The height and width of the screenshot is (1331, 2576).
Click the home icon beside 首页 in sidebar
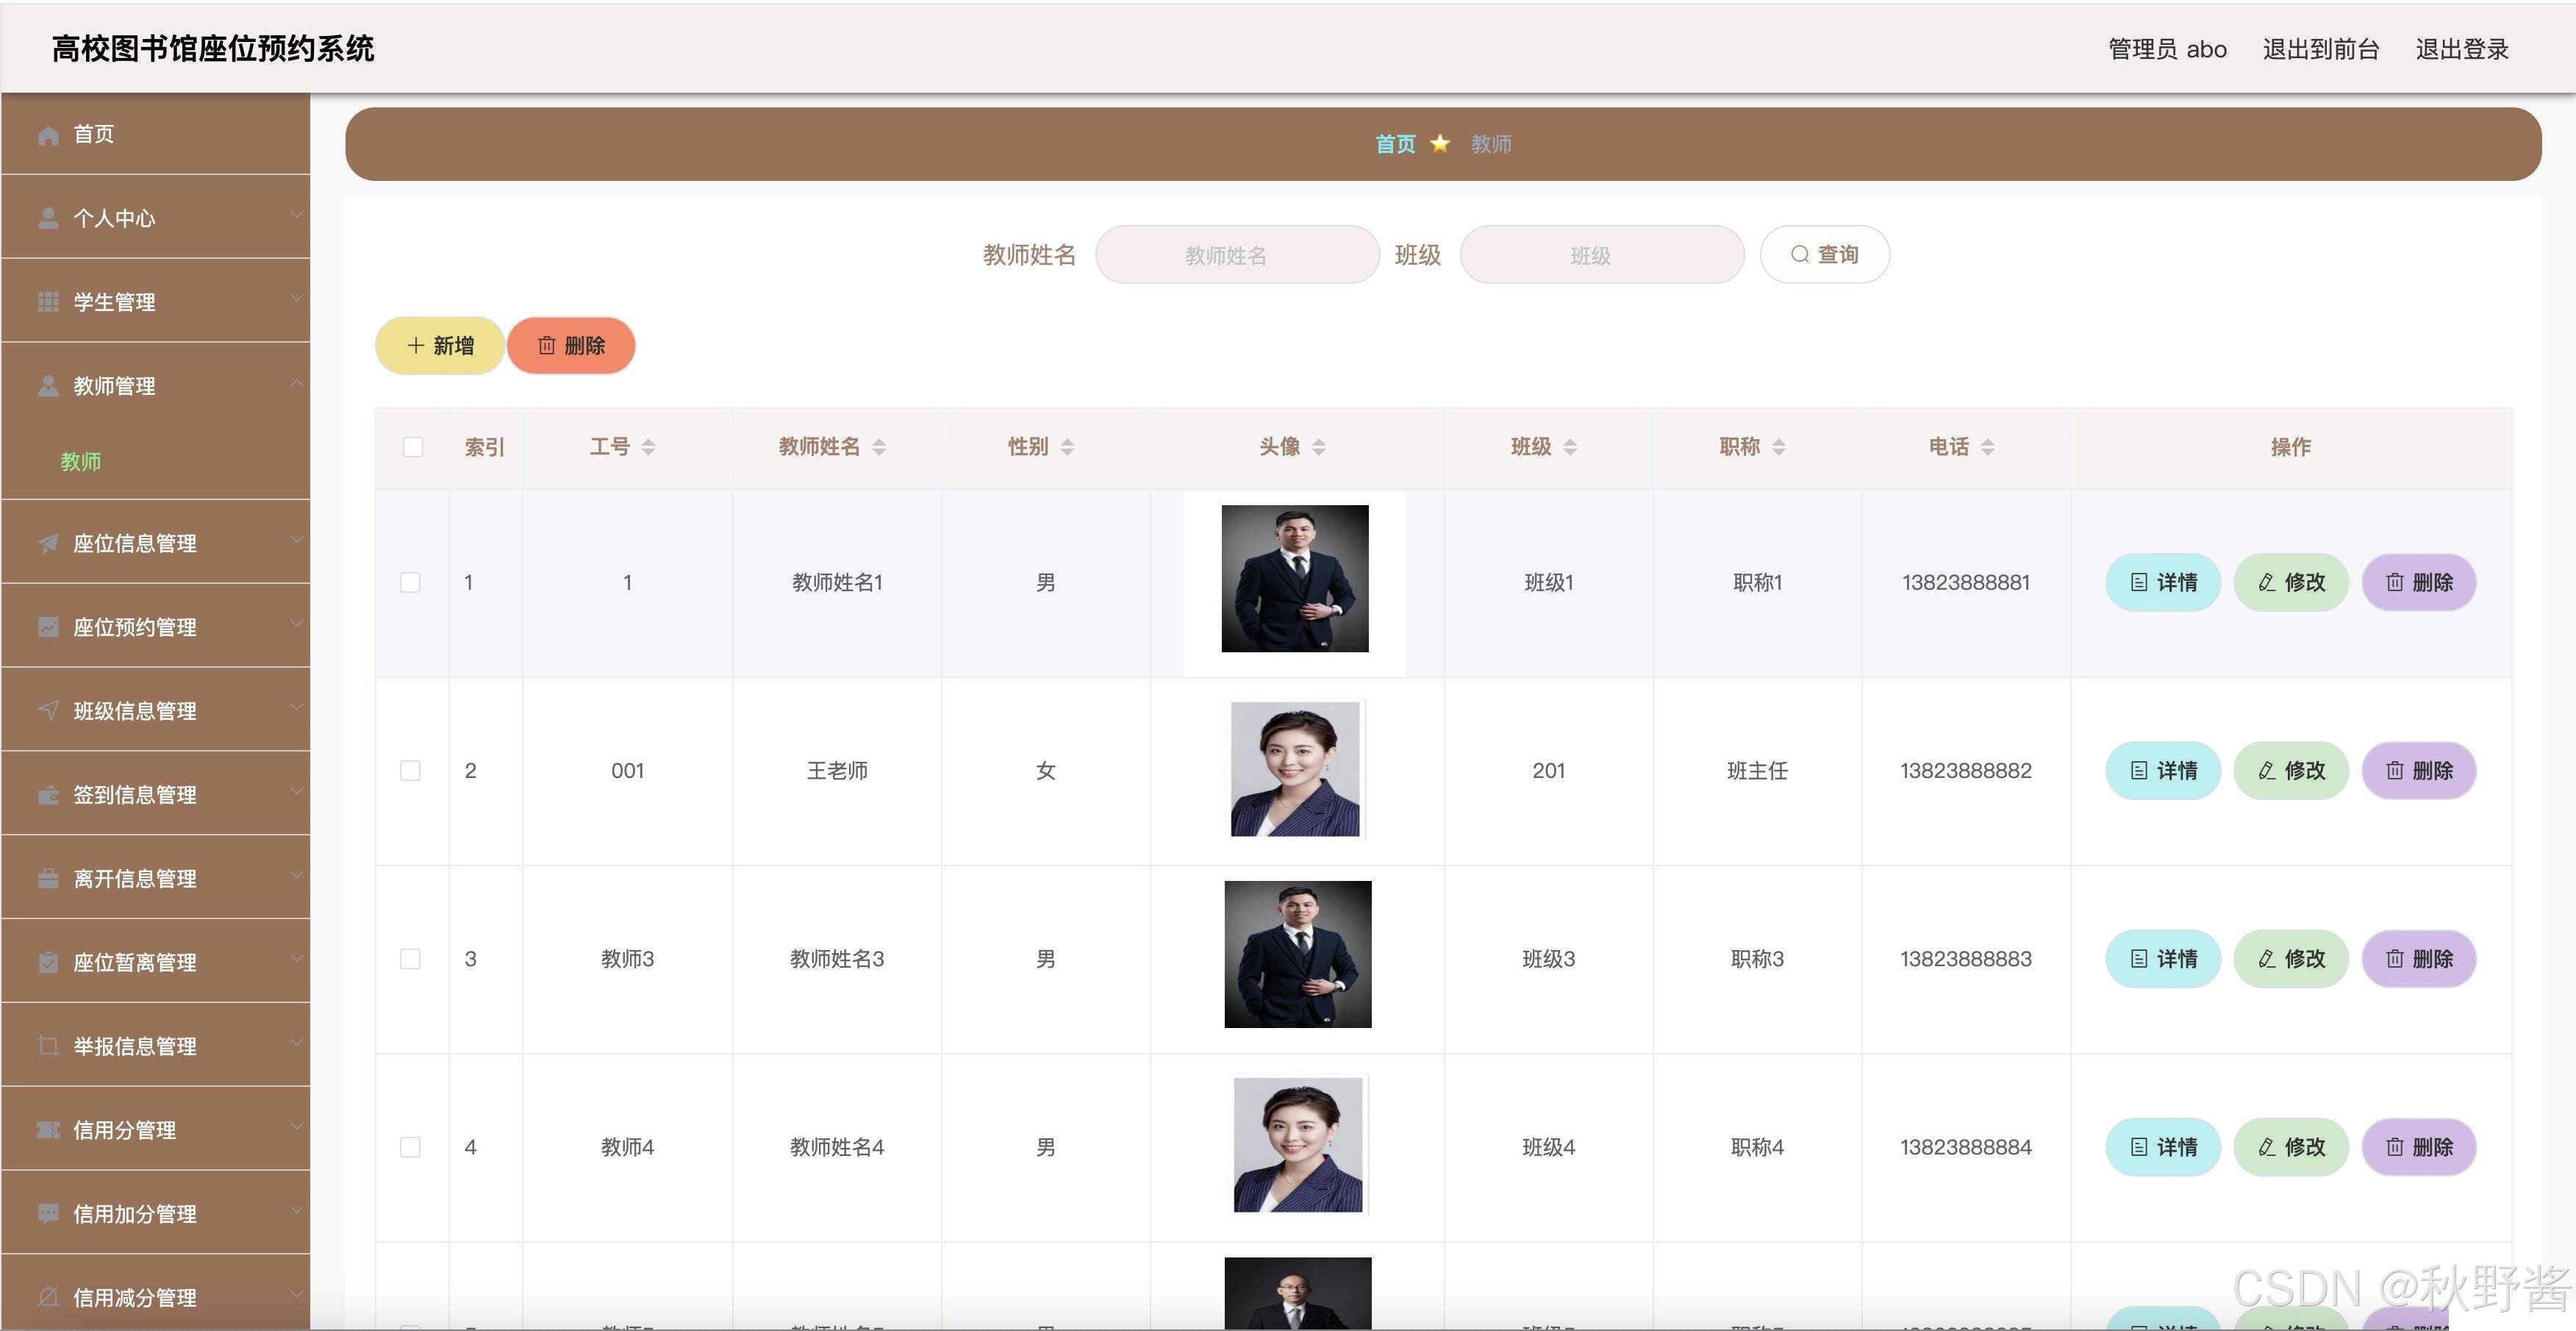coord(48,135)
